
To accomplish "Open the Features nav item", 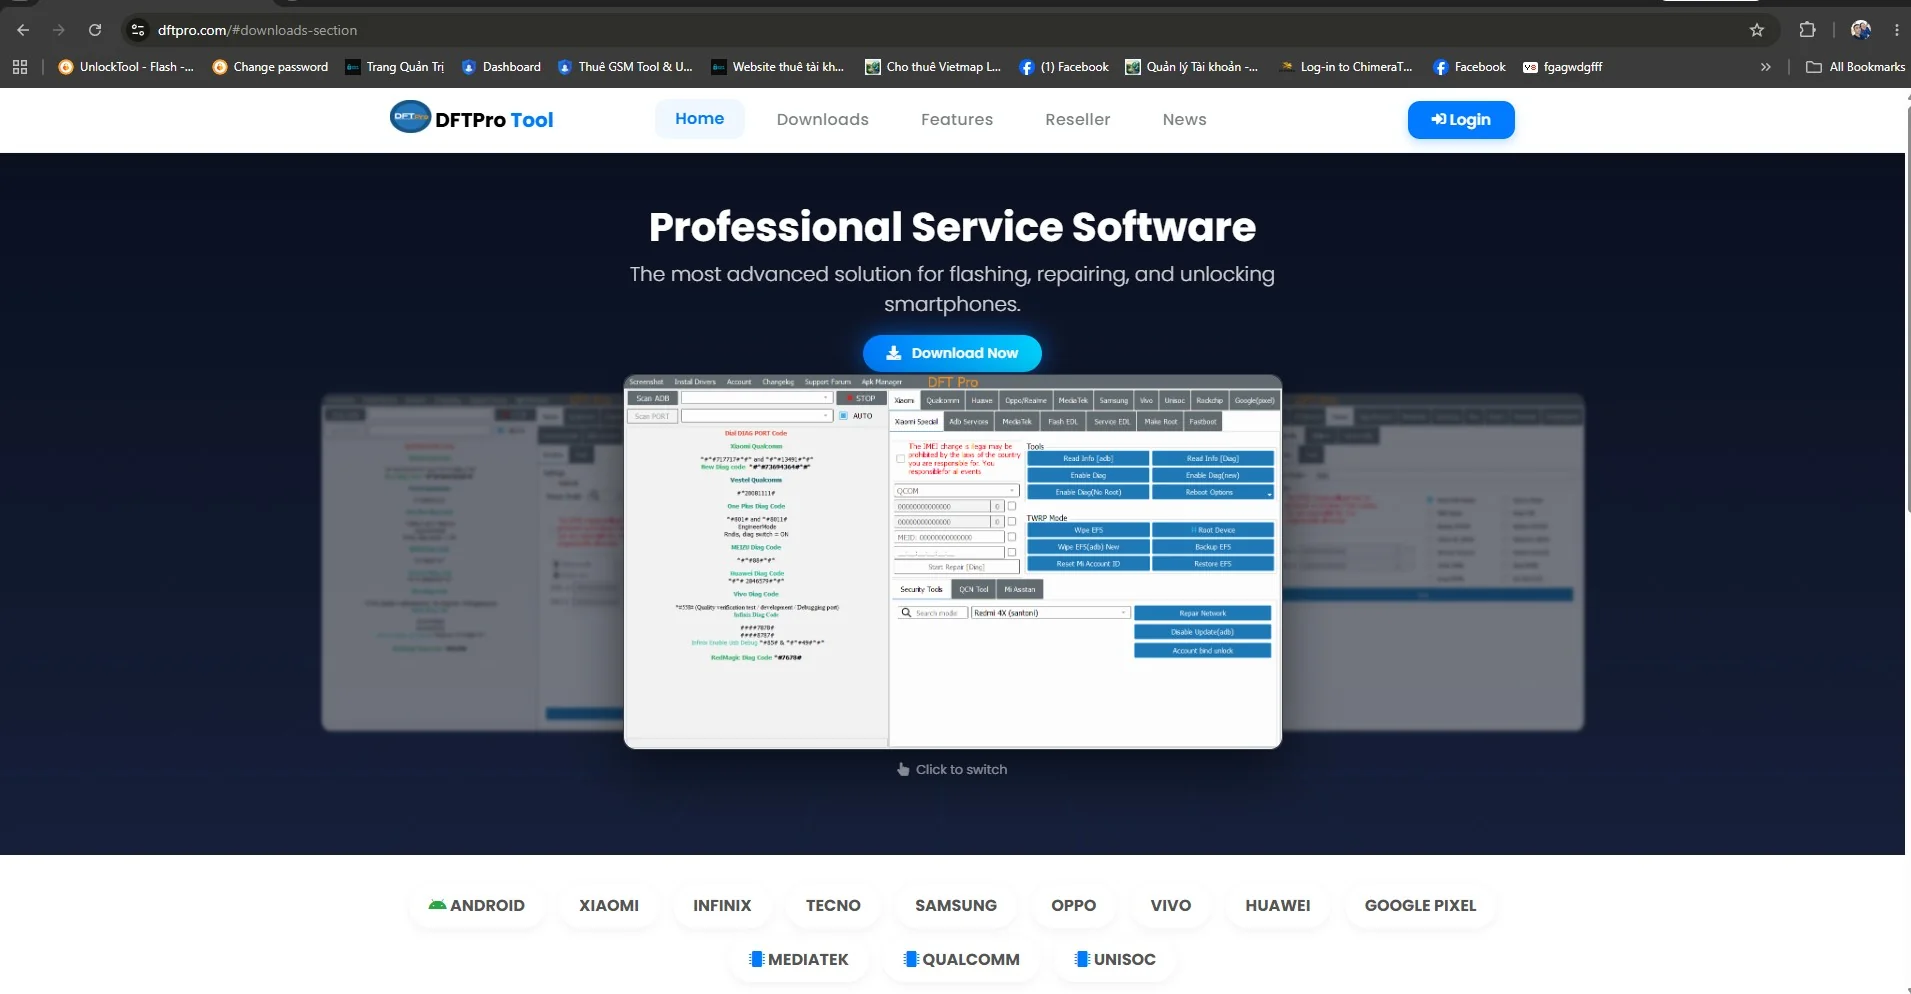I will [957, 119].
